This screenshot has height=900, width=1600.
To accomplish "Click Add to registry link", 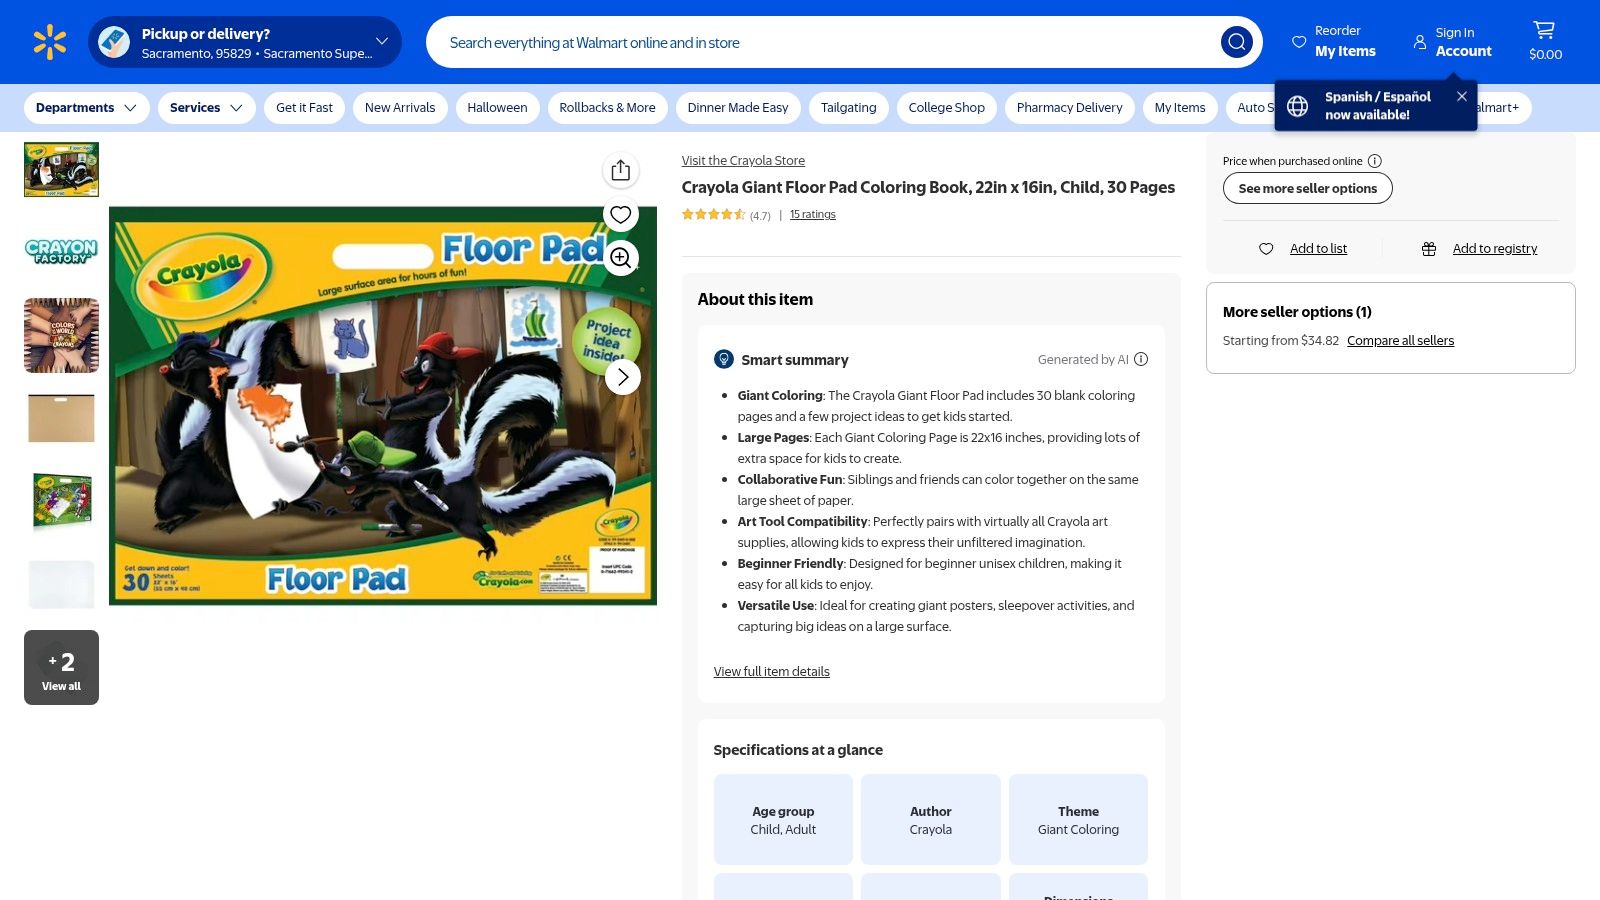I will 1495,249.
